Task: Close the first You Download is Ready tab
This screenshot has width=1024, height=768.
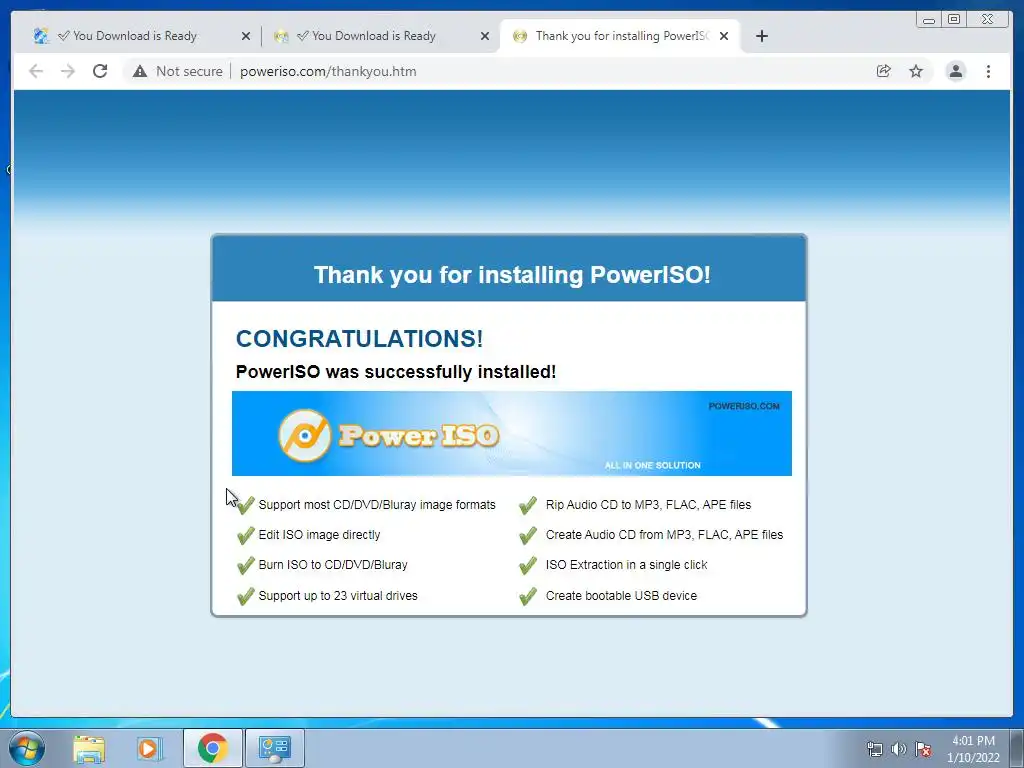Action: tap(246, 36)
